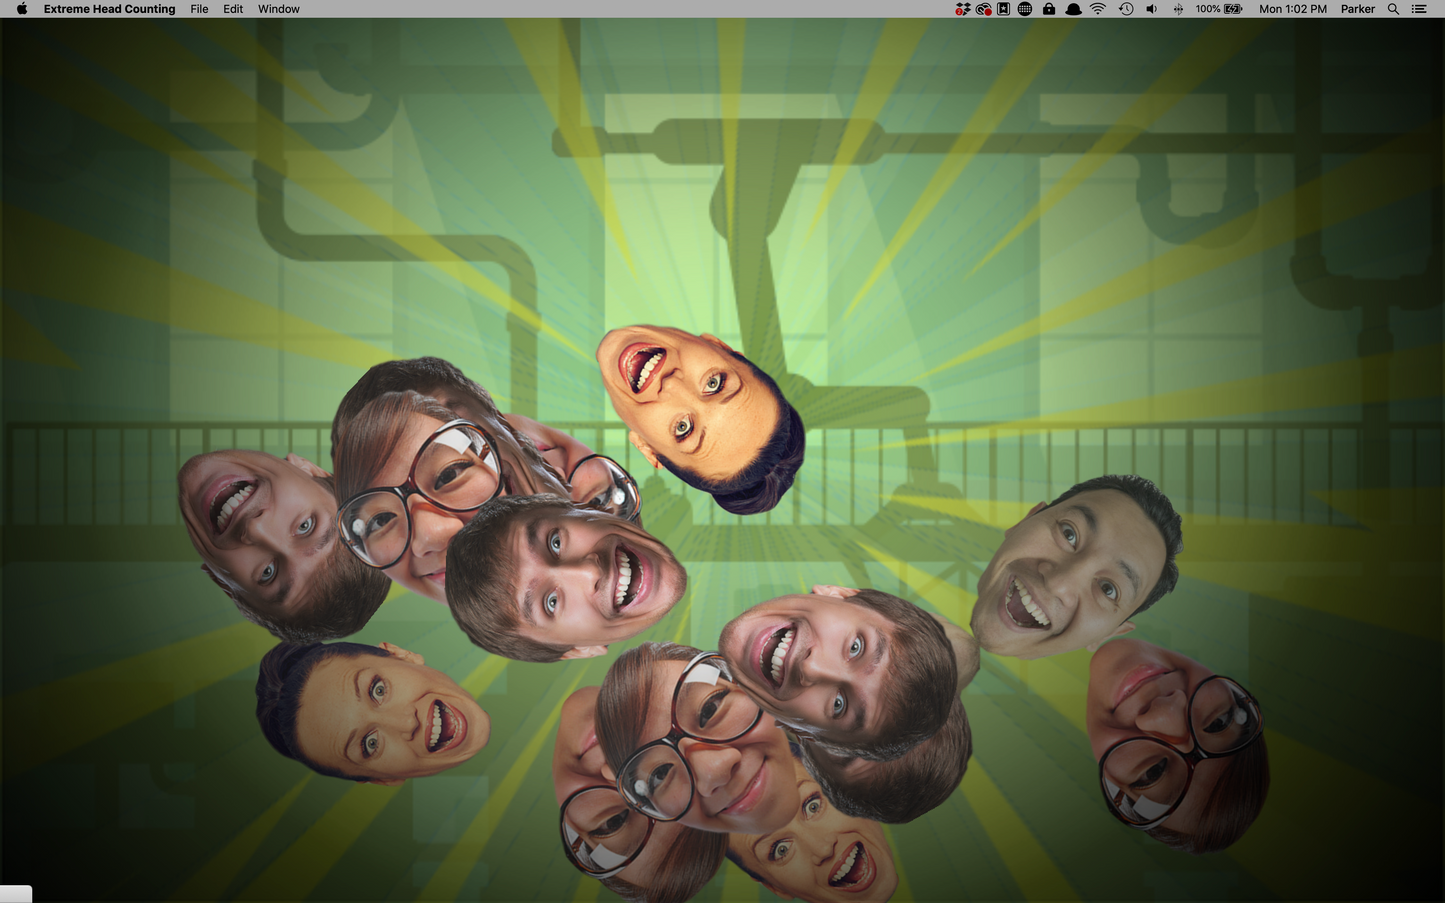The width and height of the screenshot is (1445, 903).
Task: Open the Window menu
Action: click(279, 9)
